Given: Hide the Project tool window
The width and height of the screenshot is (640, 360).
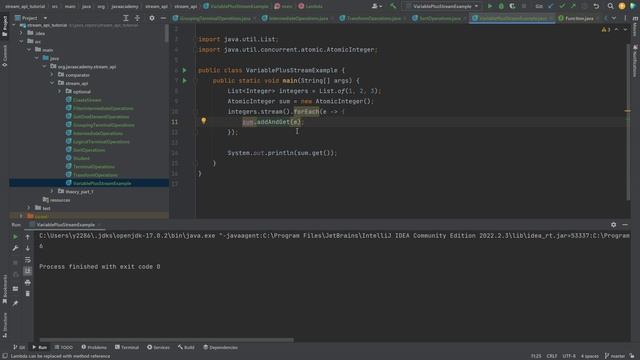Looking at the screenshot, I should [x=163, y=18].
